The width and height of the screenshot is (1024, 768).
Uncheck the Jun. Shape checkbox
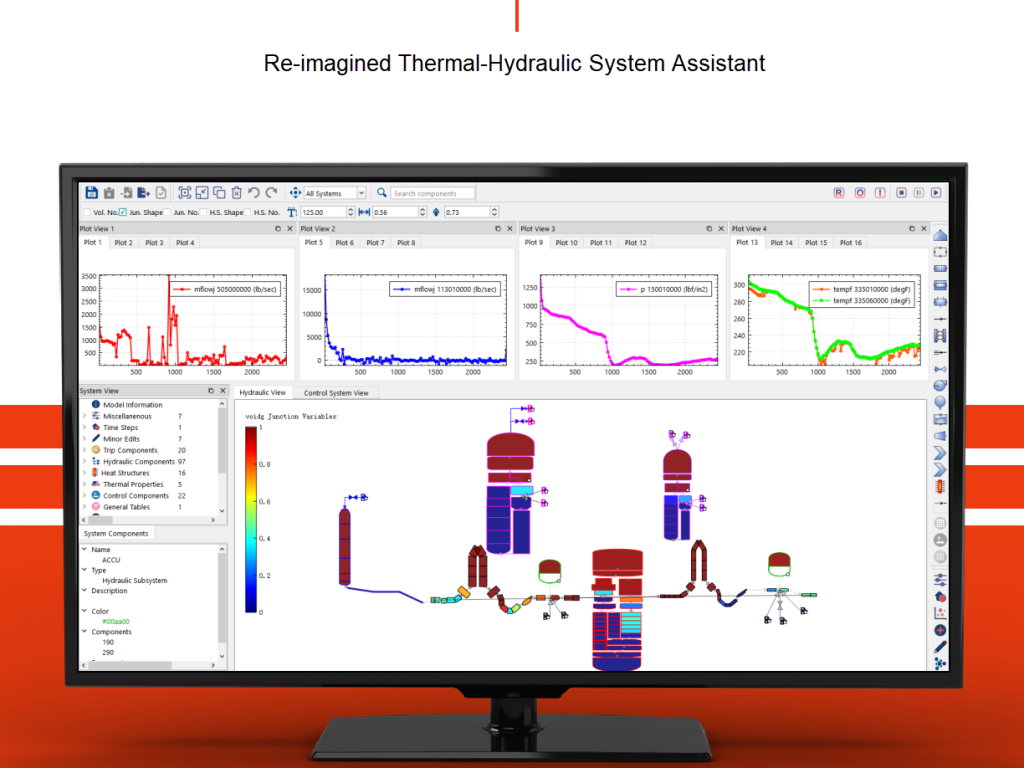tap(123, 212)
